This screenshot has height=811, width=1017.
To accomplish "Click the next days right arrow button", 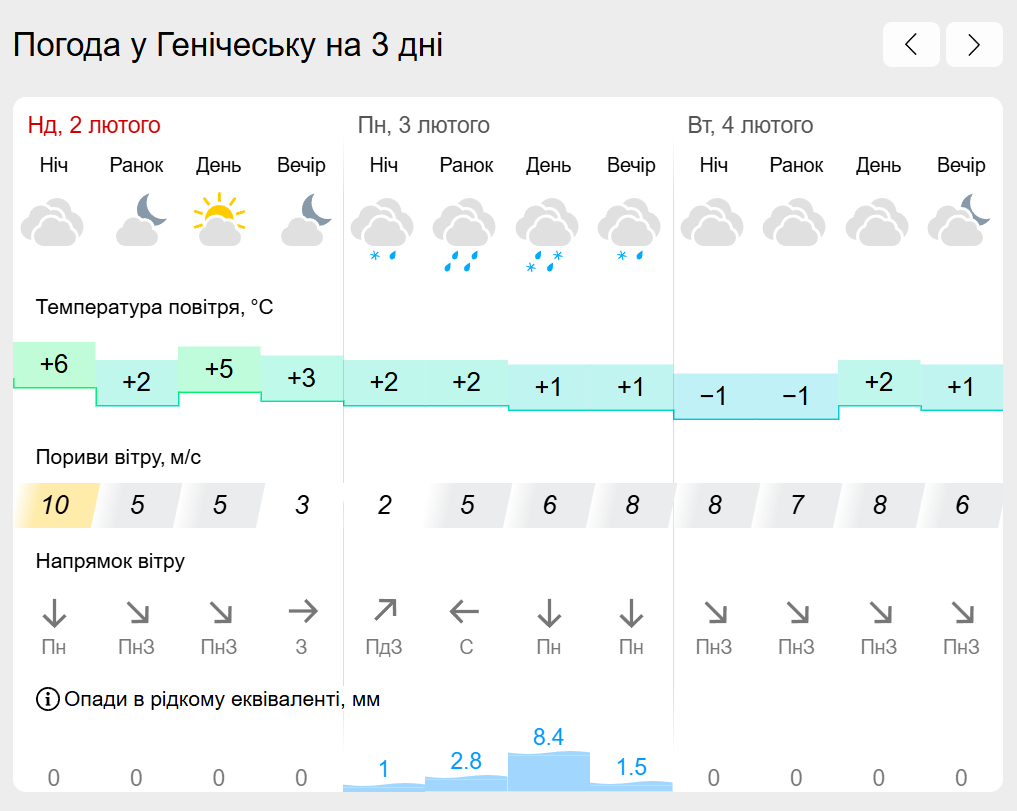I will pyautogui.click(x=974, y=45).
